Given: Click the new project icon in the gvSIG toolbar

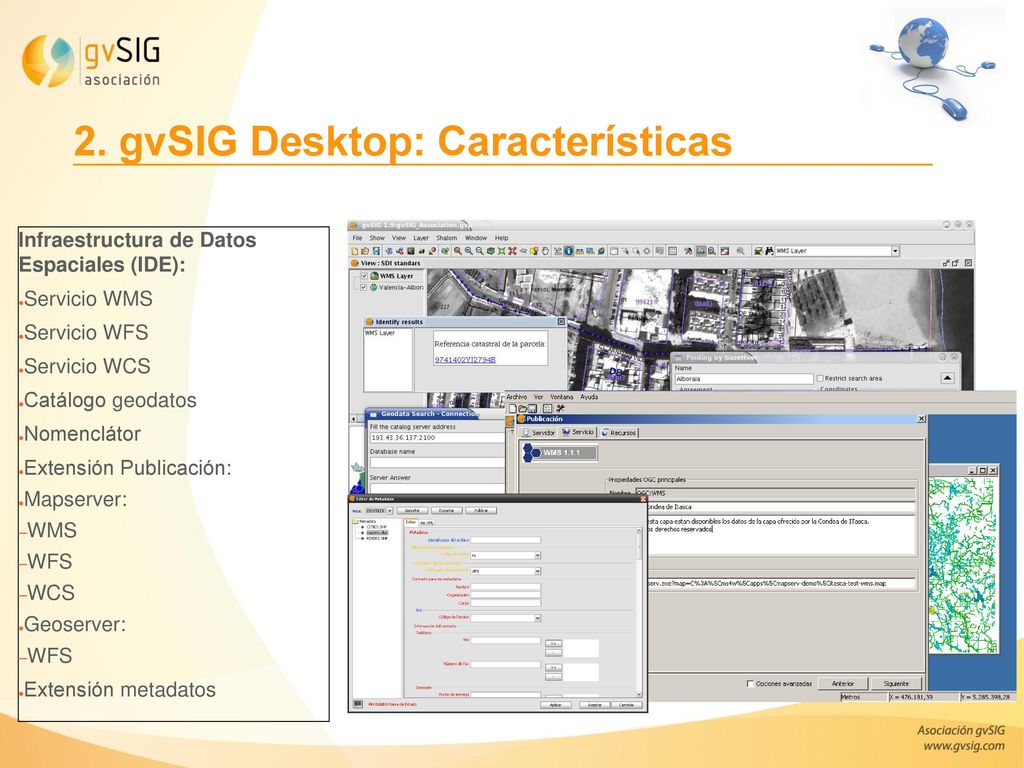Looking at the screenshot, I should 355,251.
